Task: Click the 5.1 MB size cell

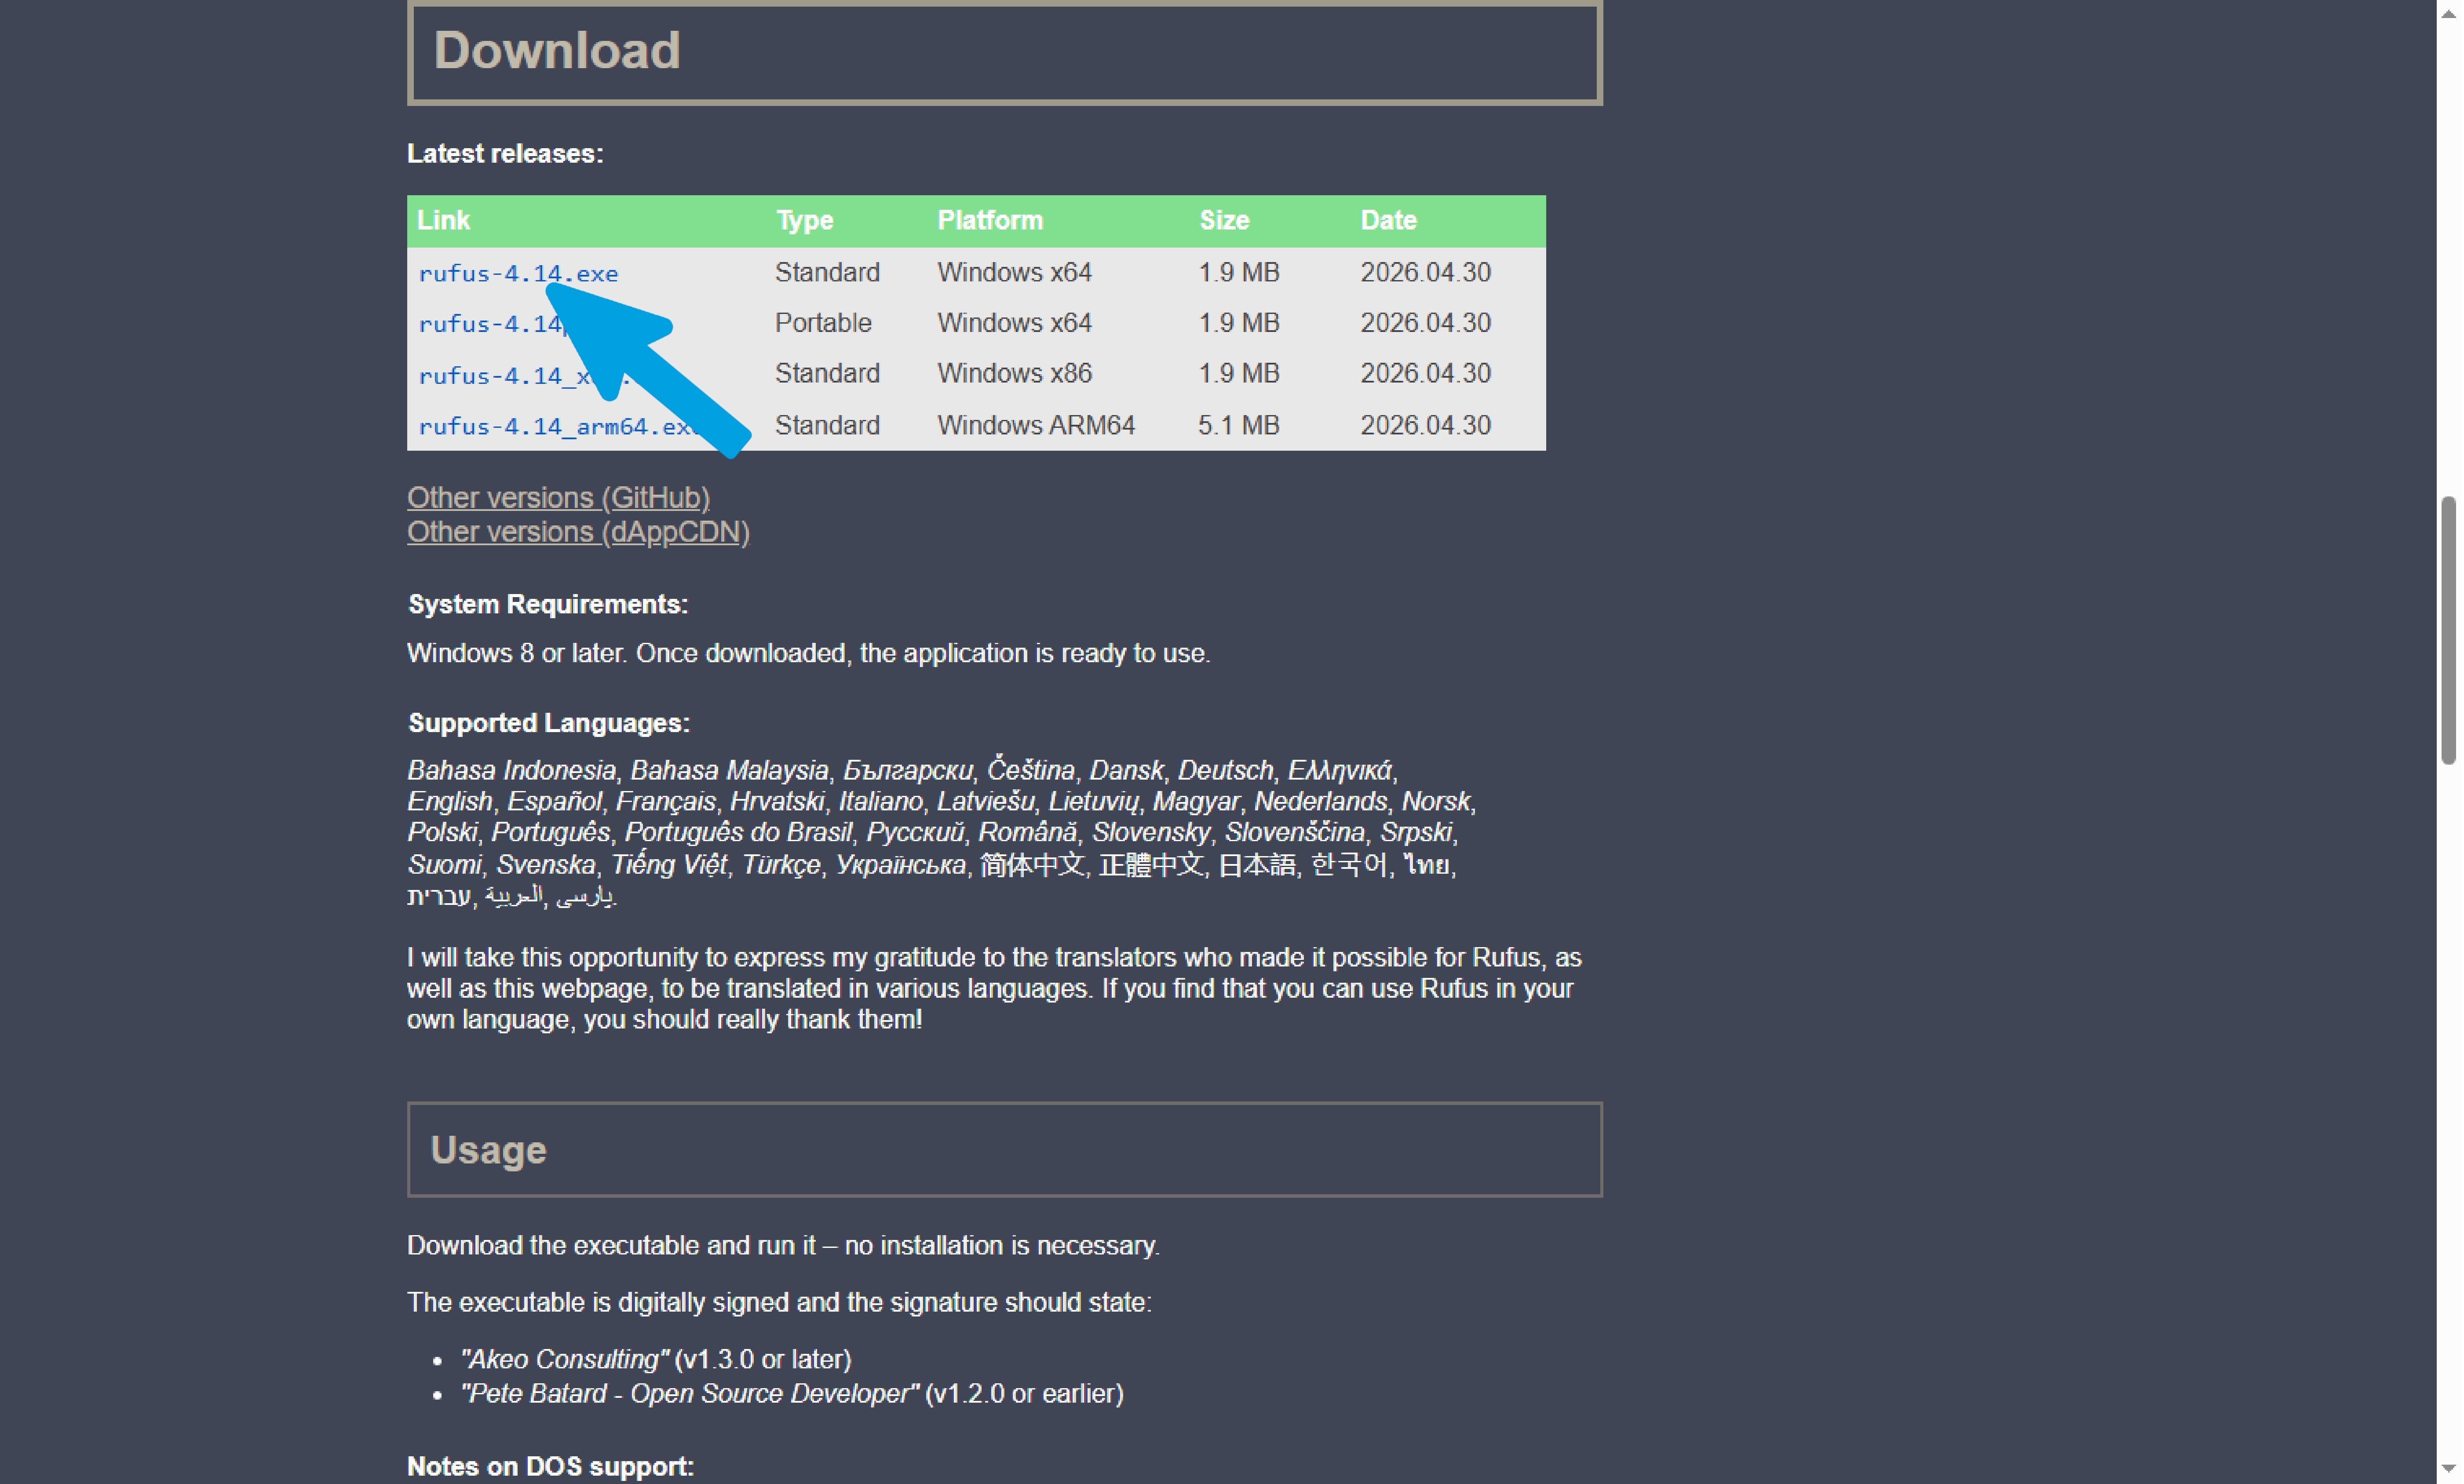Action: [1238, 425]
